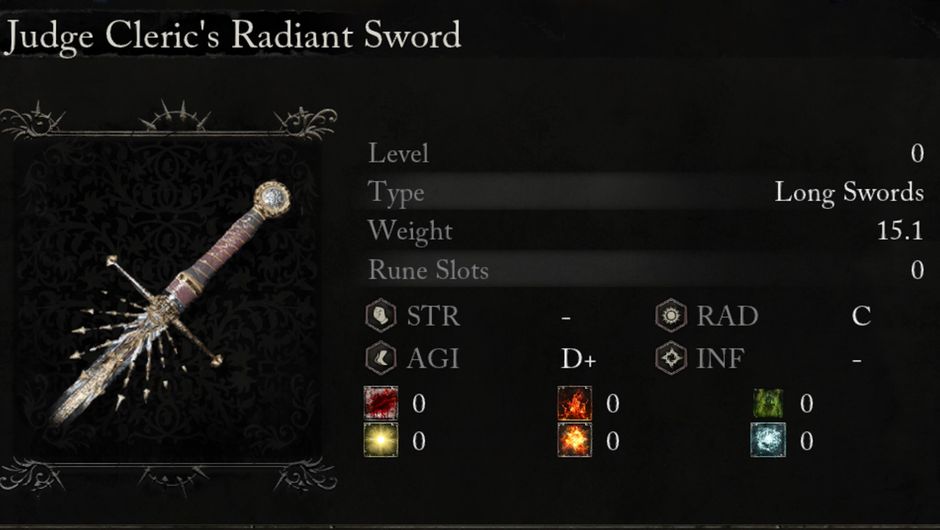Click the STR strength scaling icon
Image resolution: width=940 pixels, height=530 pixels.
coord(381,317)
